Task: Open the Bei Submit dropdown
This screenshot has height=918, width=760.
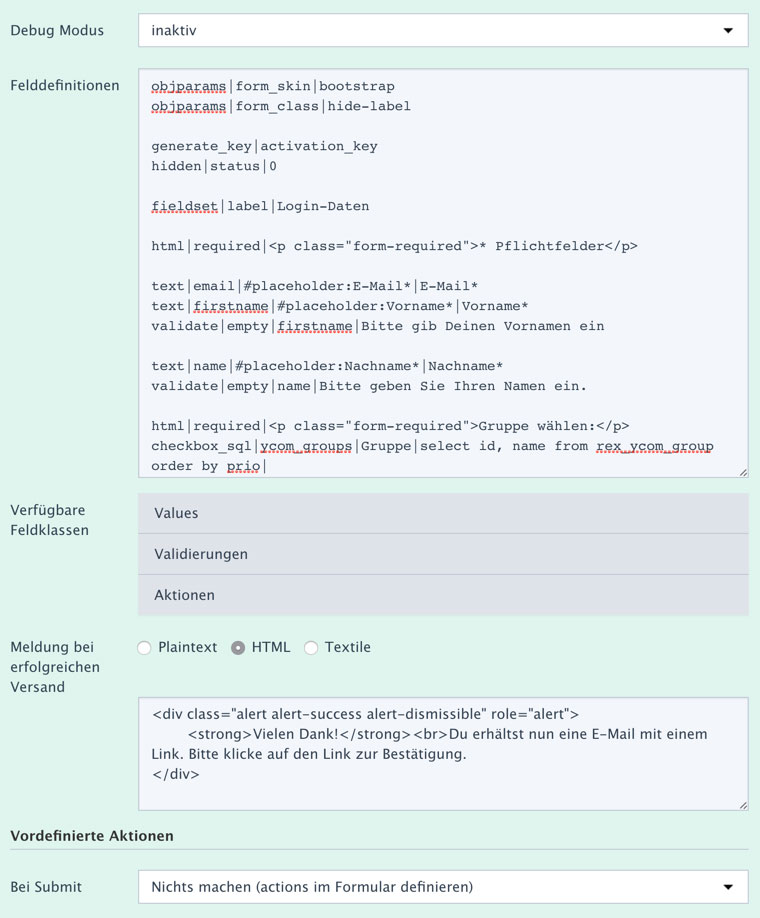Action: (442, 886)
